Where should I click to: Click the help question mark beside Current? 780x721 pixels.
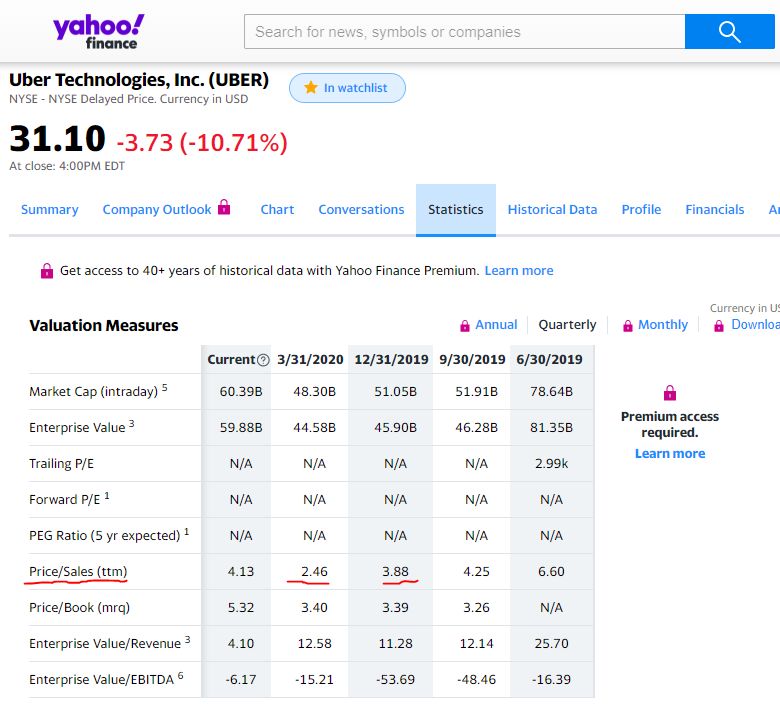pyautogui.click(x=264, y=360)
